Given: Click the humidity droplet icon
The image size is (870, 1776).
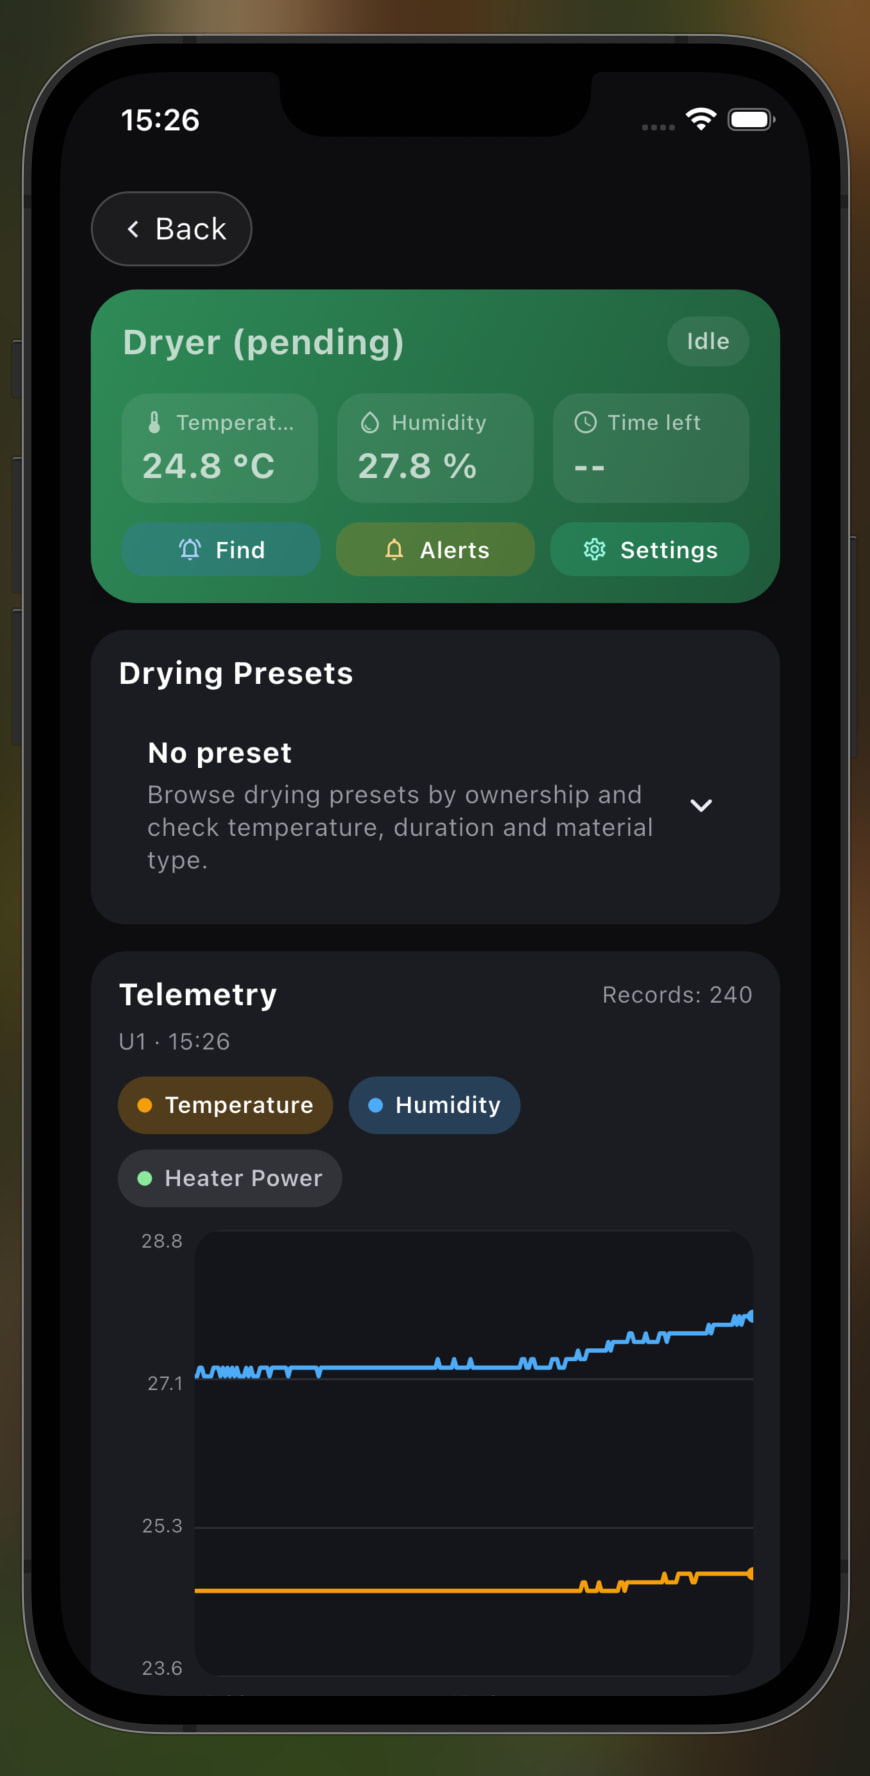Looking at the screenshot, I should [370, 423].
